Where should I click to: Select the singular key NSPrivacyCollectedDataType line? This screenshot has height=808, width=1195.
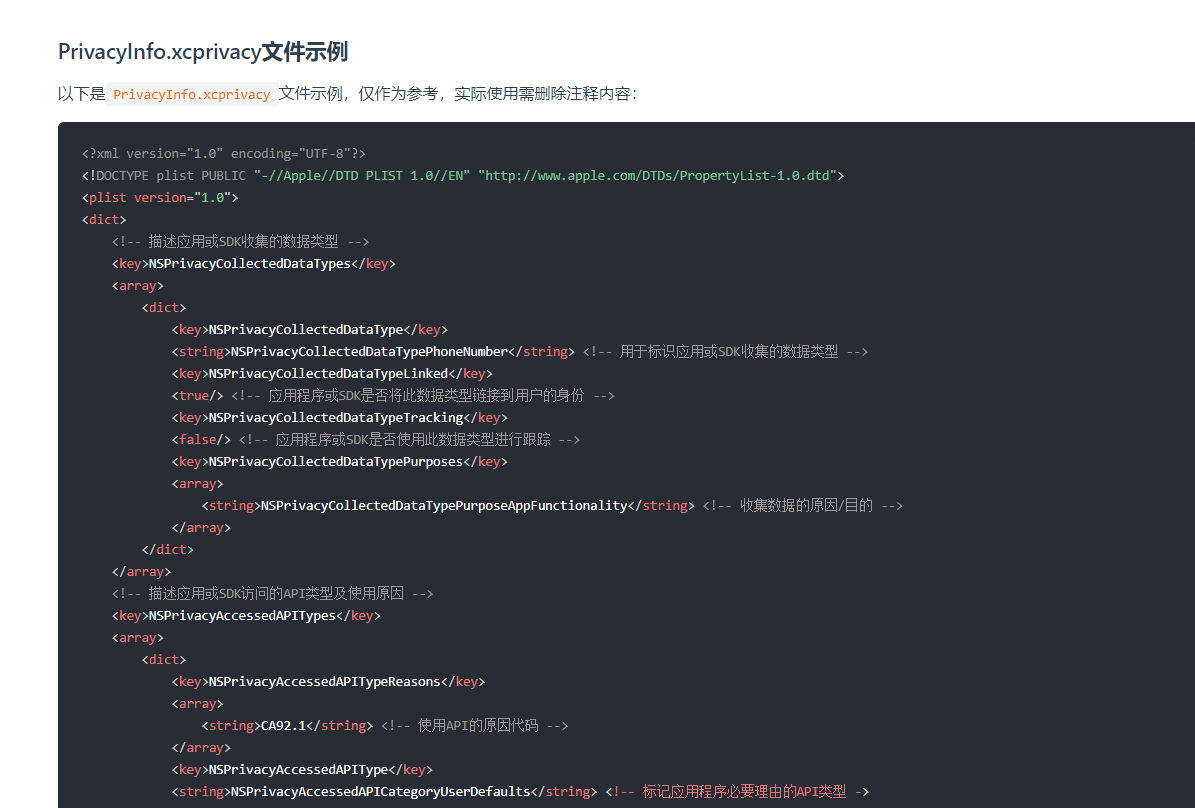click(x=309, y=329)
